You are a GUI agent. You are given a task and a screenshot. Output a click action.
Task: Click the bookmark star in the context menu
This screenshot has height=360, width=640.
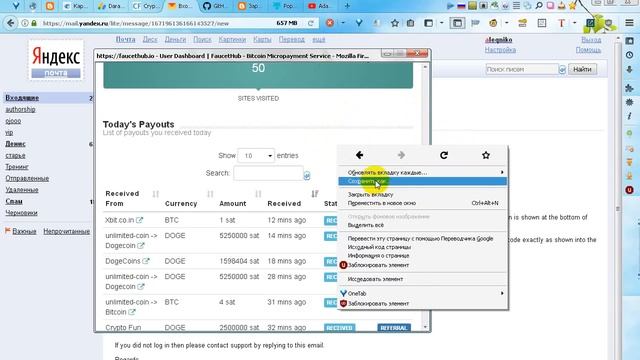[486, 155]
